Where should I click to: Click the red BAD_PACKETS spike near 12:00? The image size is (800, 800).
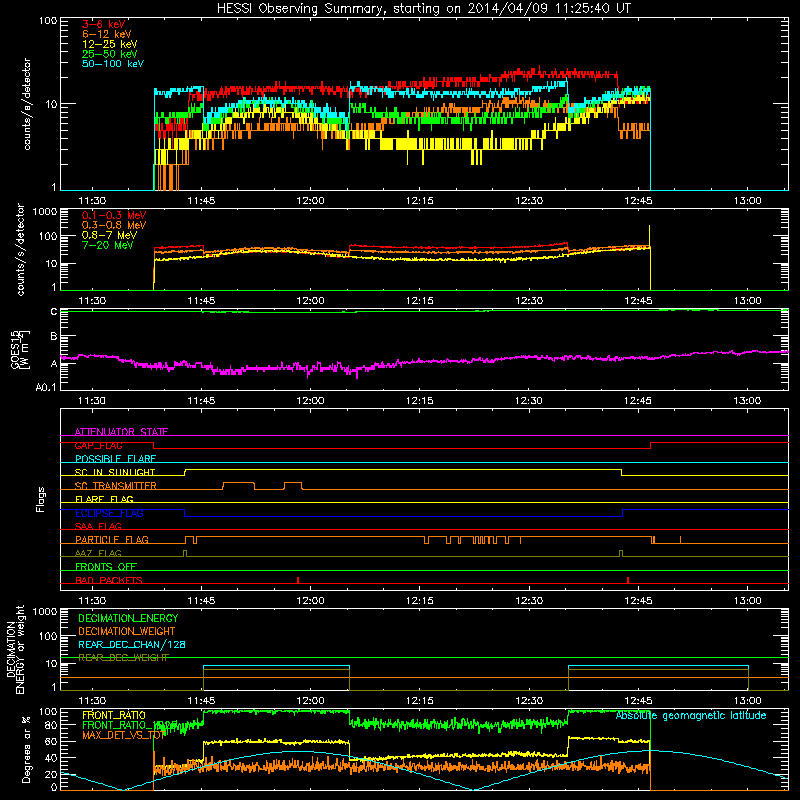(298, 580)
